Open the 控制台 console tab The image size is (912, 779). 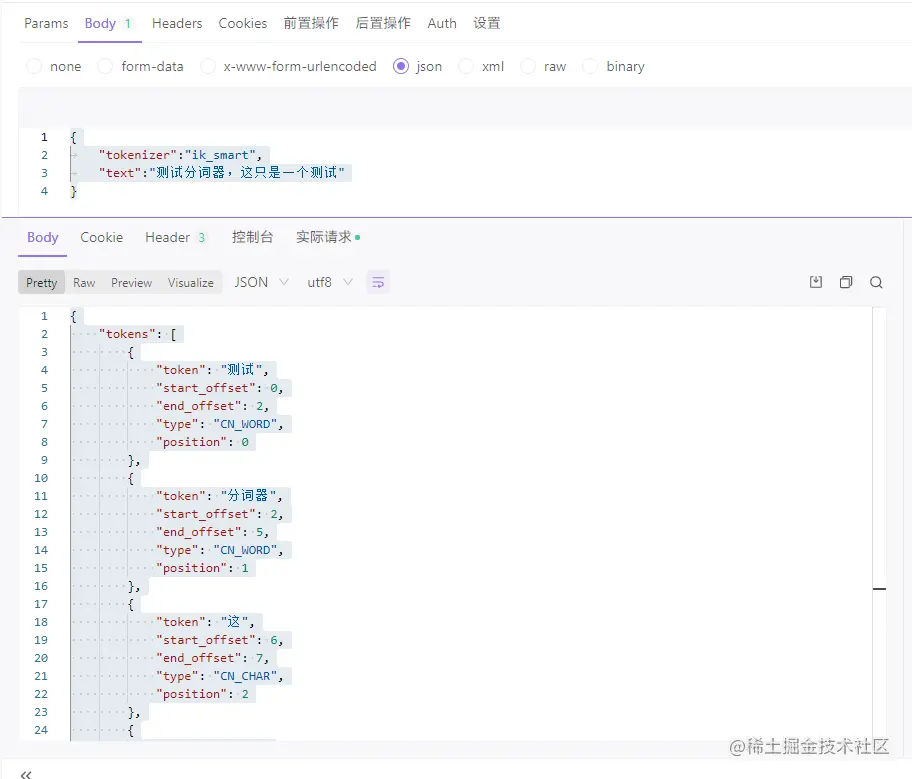(252, 237)
